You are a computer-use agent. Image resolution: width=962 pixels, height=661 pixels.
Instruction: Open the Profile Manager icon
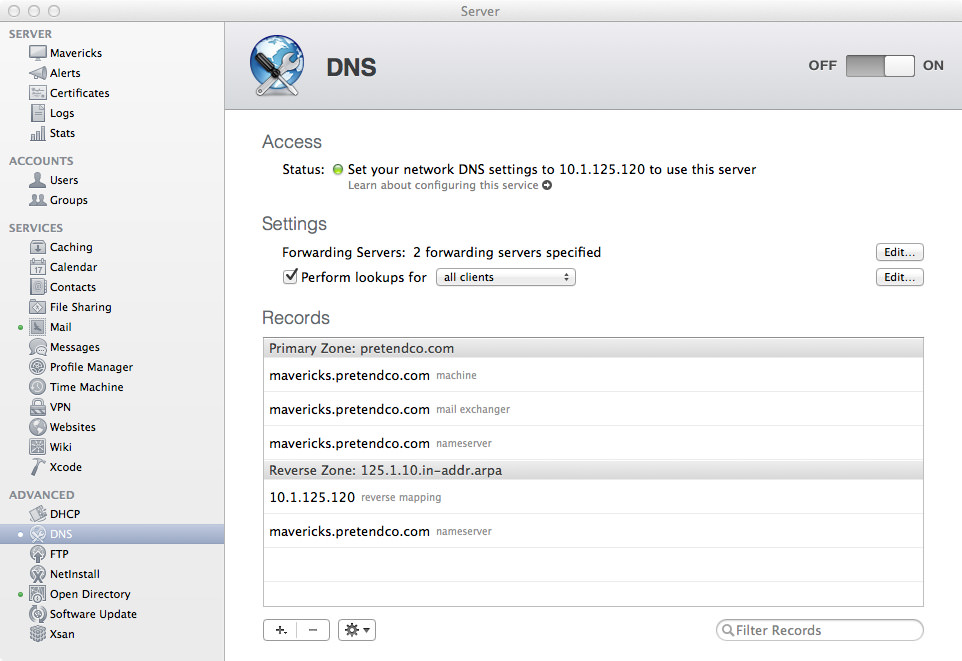(37, 367)
